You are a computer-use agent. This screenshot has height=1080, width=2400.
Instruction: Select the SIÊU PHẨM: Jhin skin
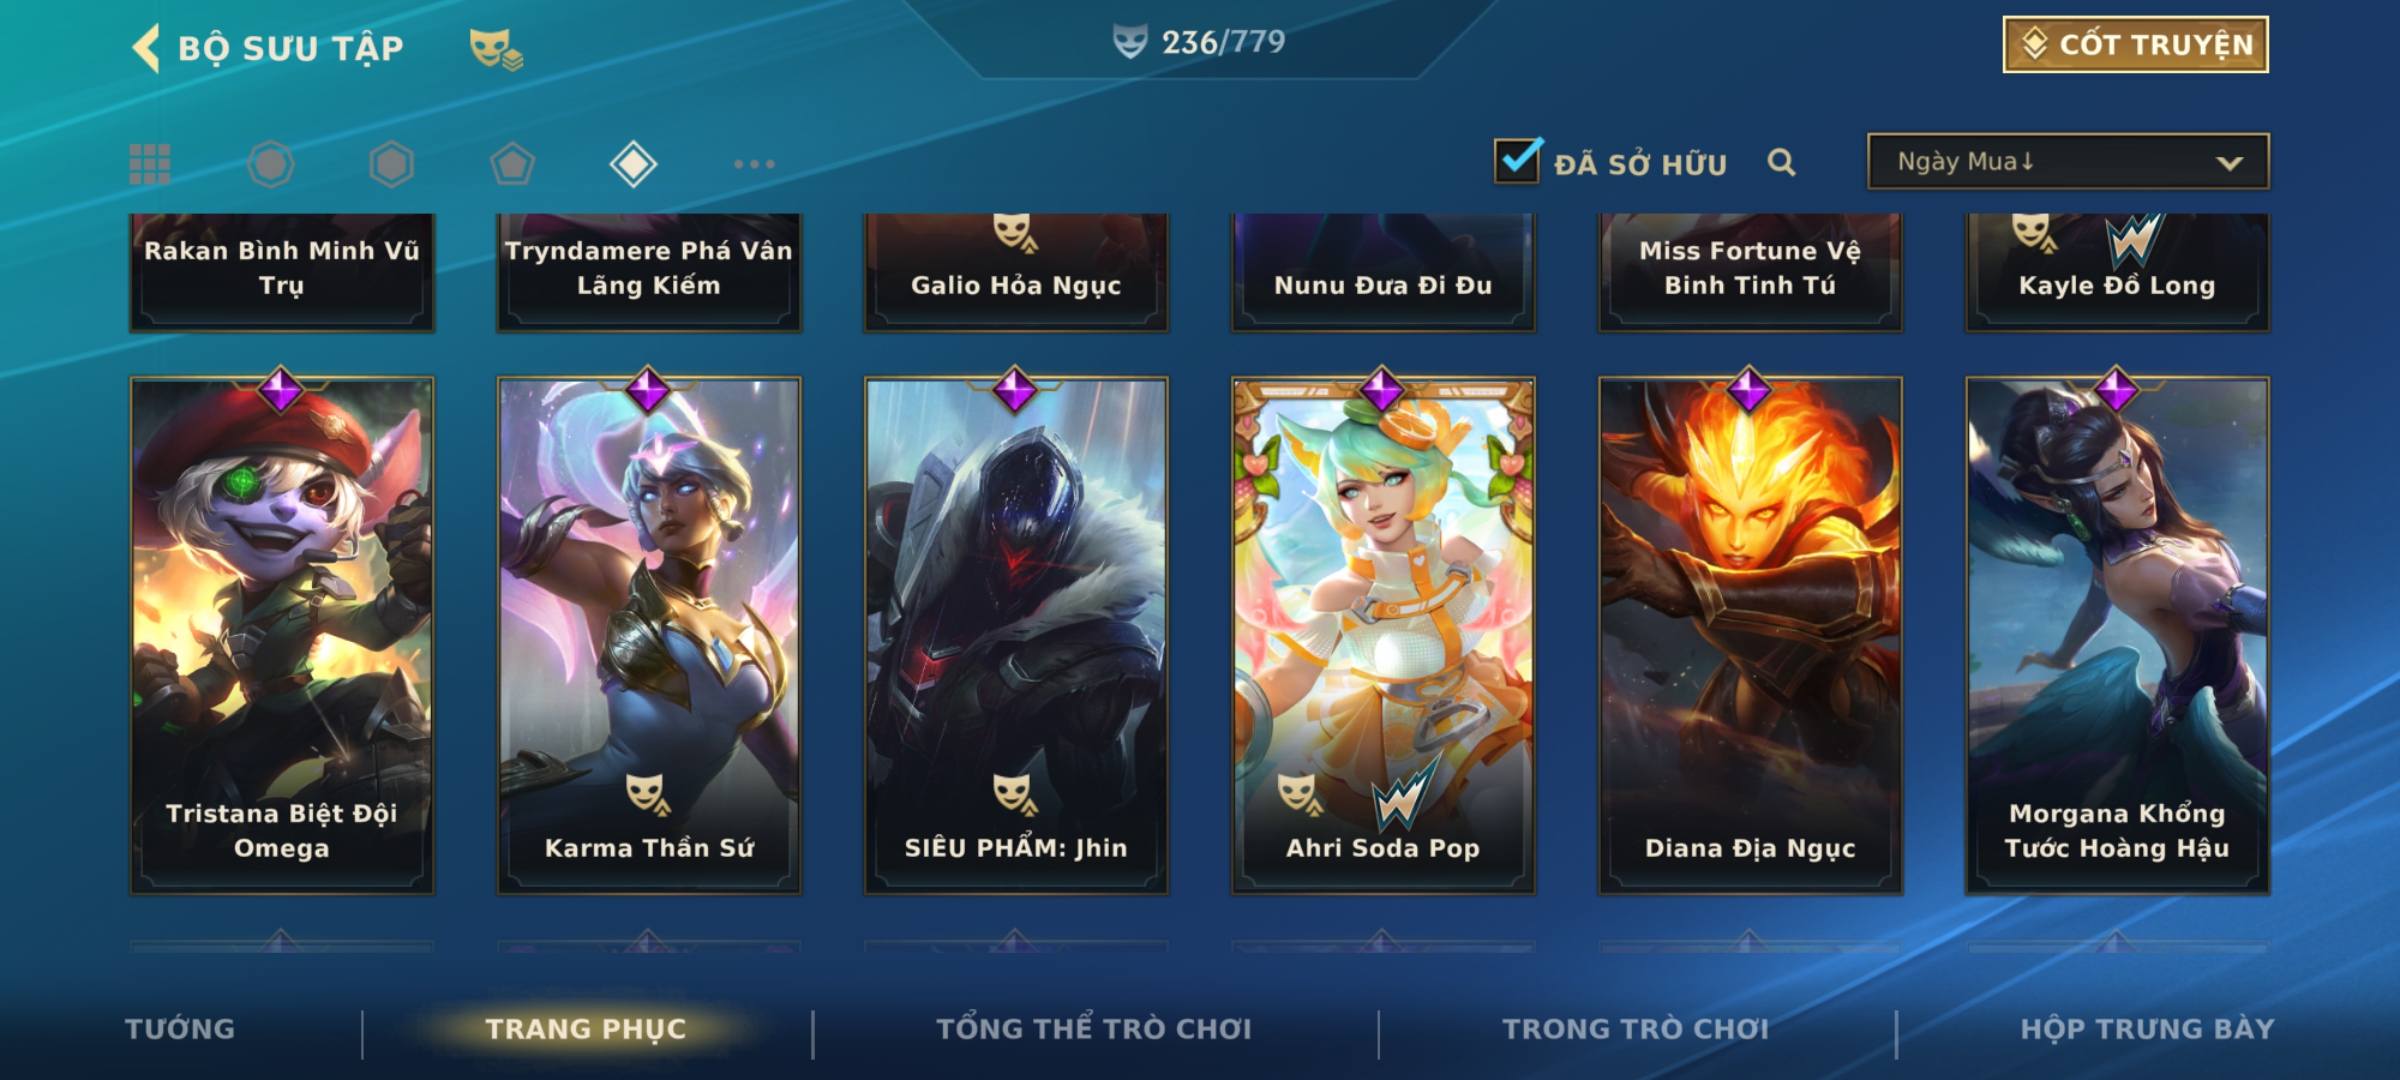(1016, 635)
